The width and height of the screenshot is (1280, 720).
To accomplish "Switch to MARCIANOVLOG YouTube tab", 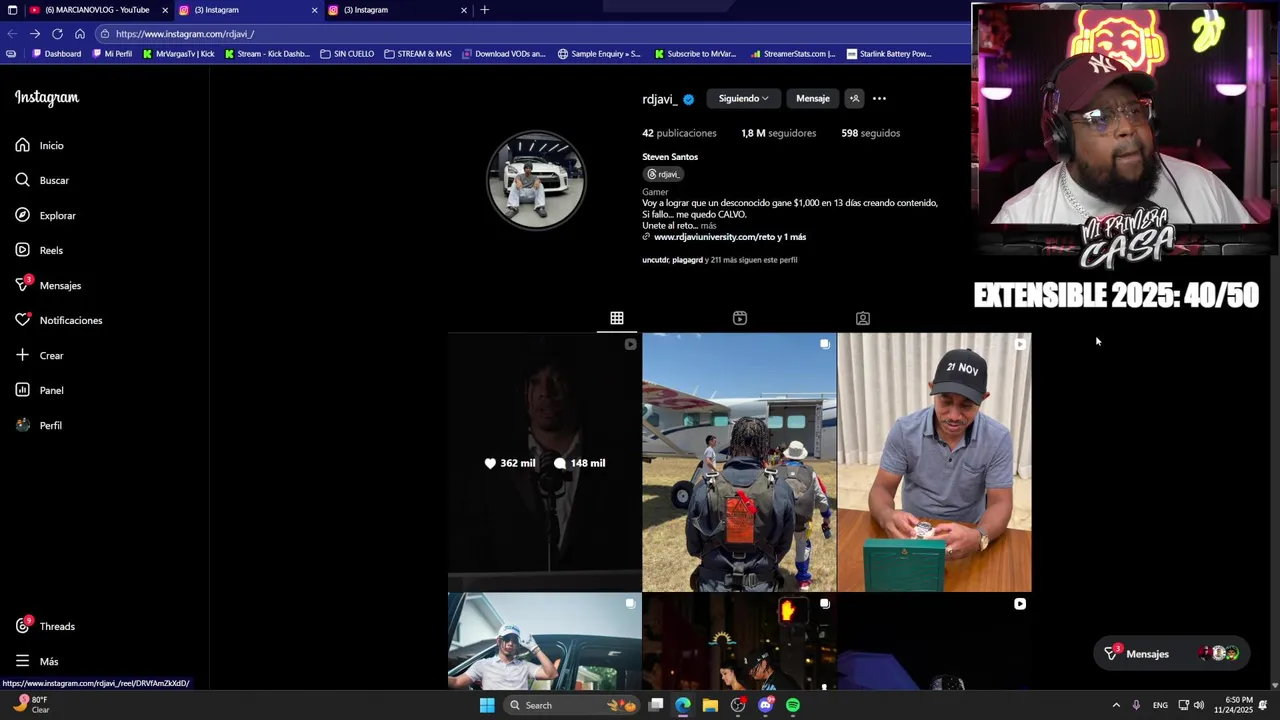I will point(97,10).
